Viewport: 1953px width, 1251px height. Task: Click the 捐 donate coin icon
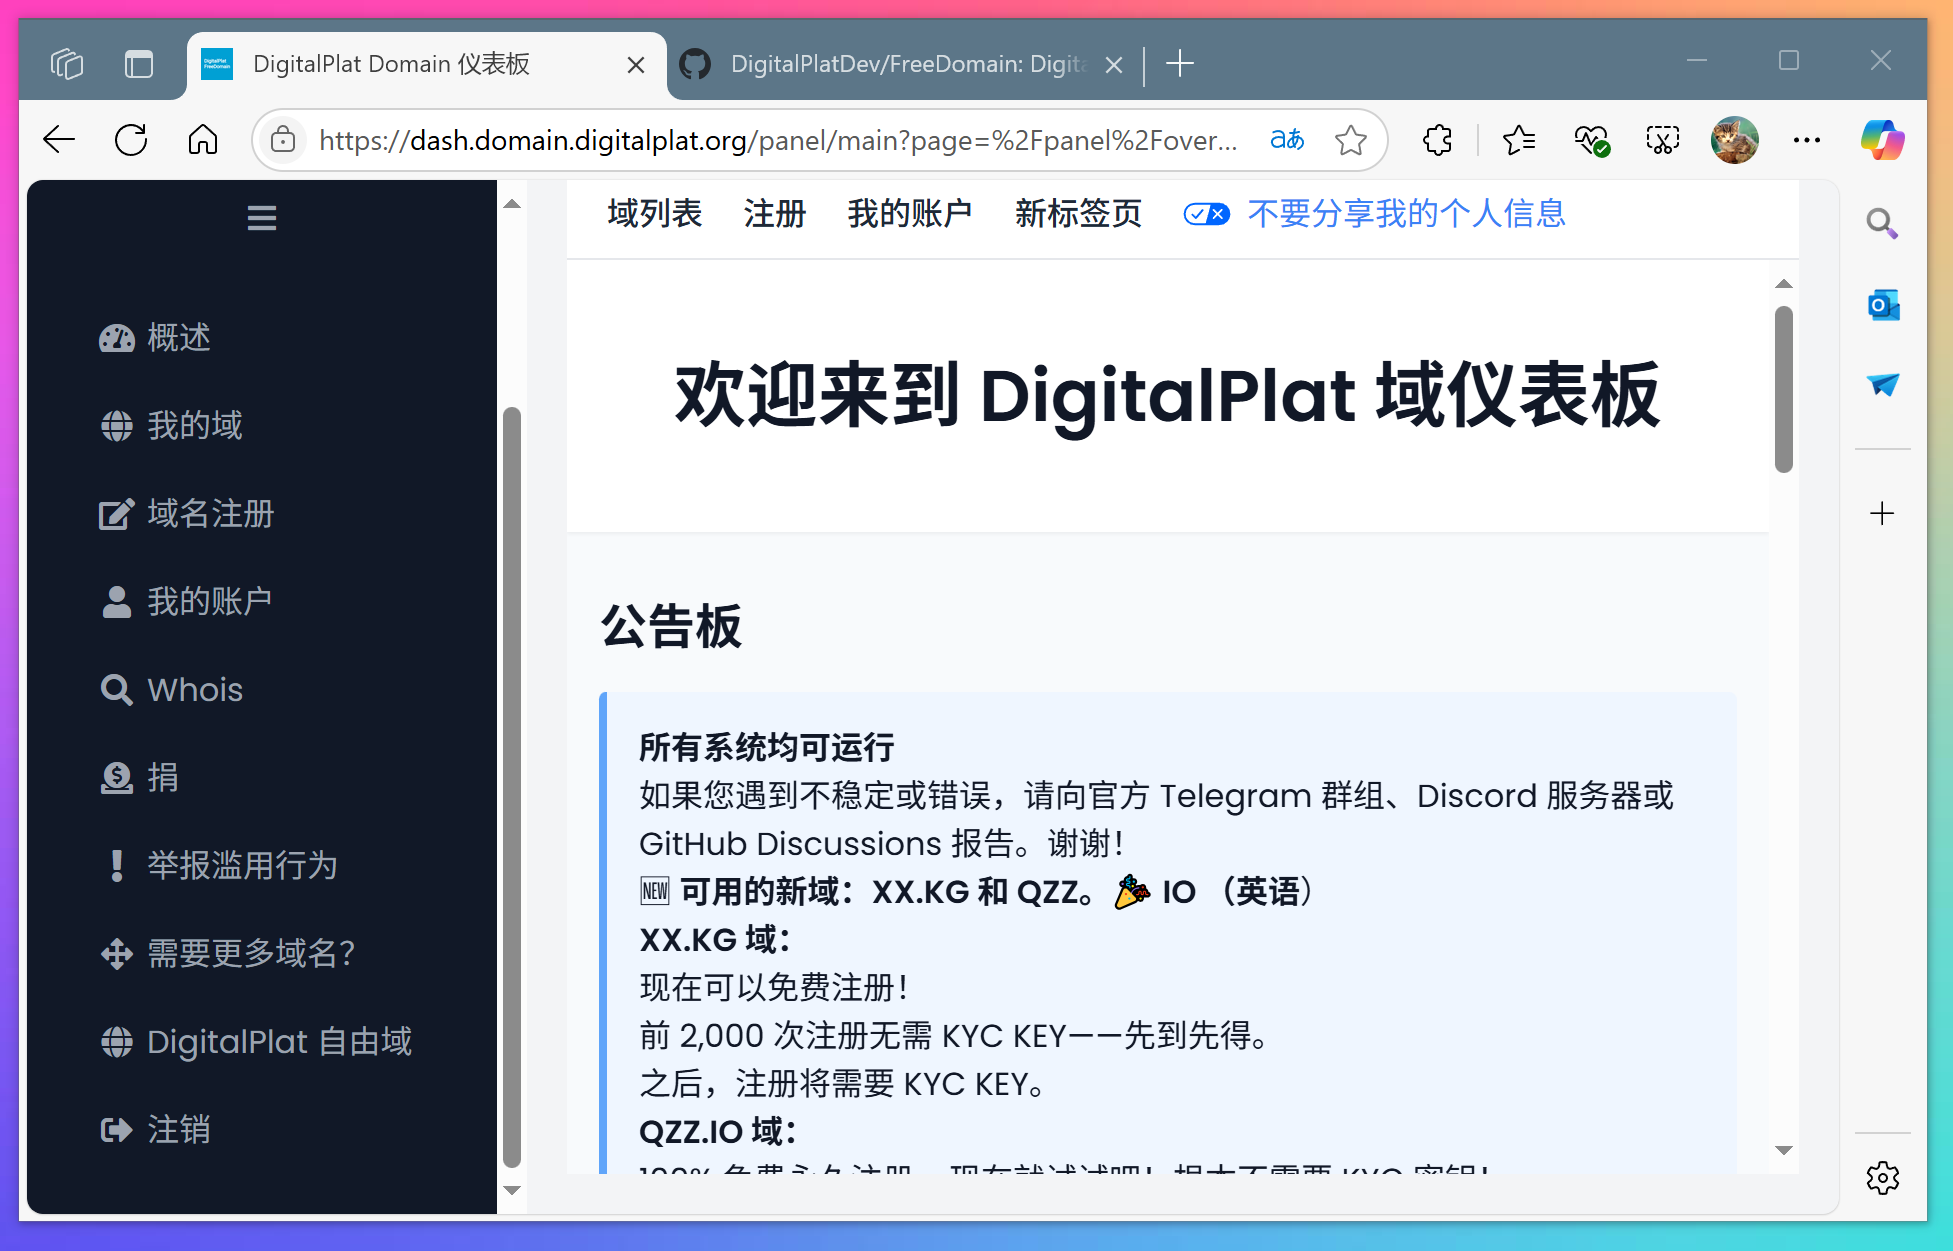116,777
